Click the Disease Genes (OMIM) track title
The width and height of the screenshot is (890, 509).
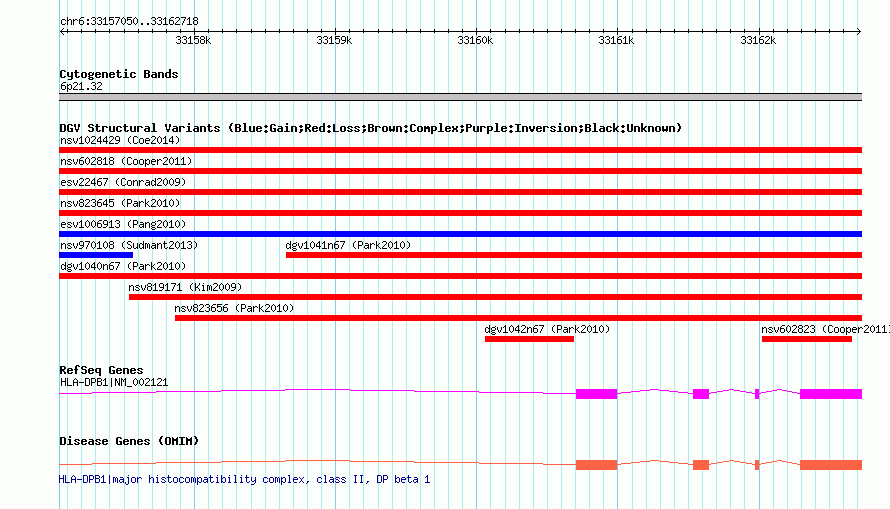[129, 441]
